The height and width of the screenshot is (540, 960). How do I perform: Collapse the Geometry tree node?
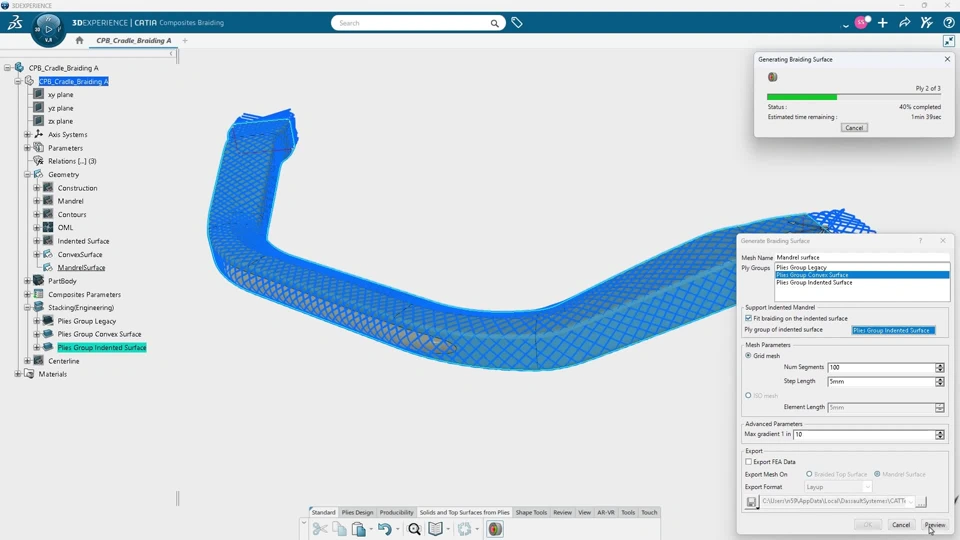click(27, 174)
